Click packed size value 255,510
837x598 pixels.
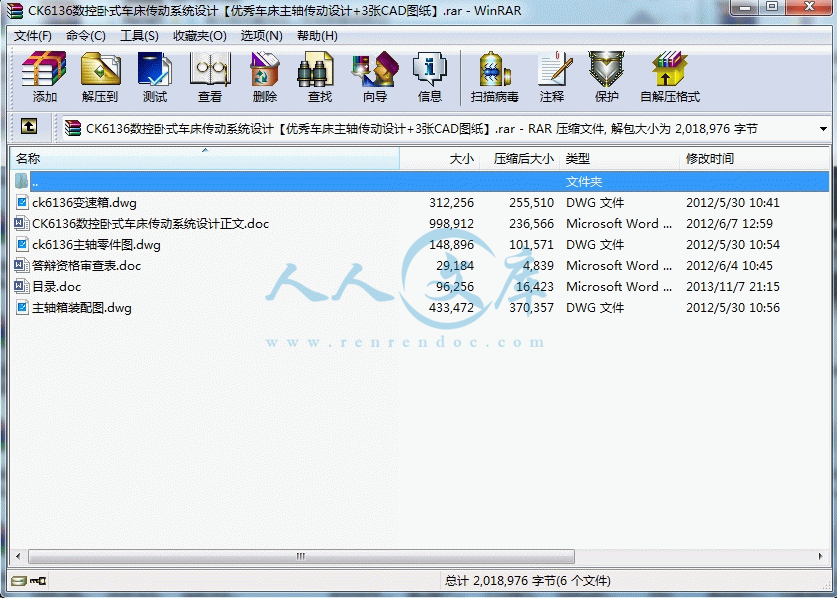pos(531,203)
